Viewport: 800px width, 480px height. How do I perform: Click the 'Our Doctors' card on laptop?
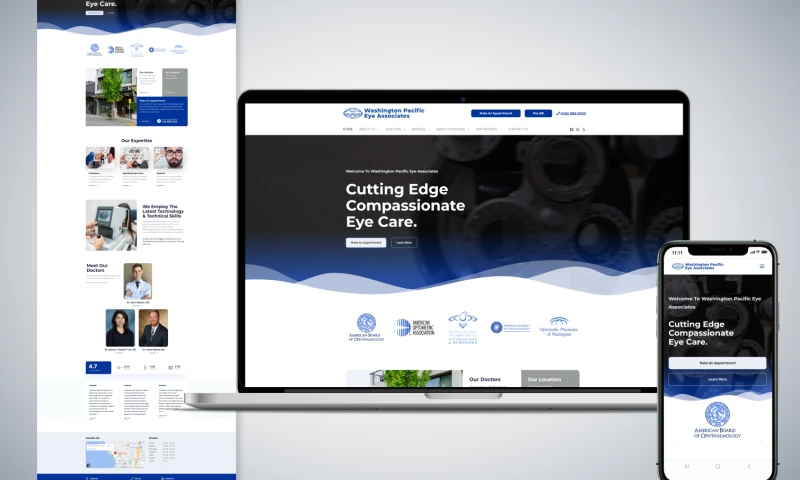[x=492, y=379]
